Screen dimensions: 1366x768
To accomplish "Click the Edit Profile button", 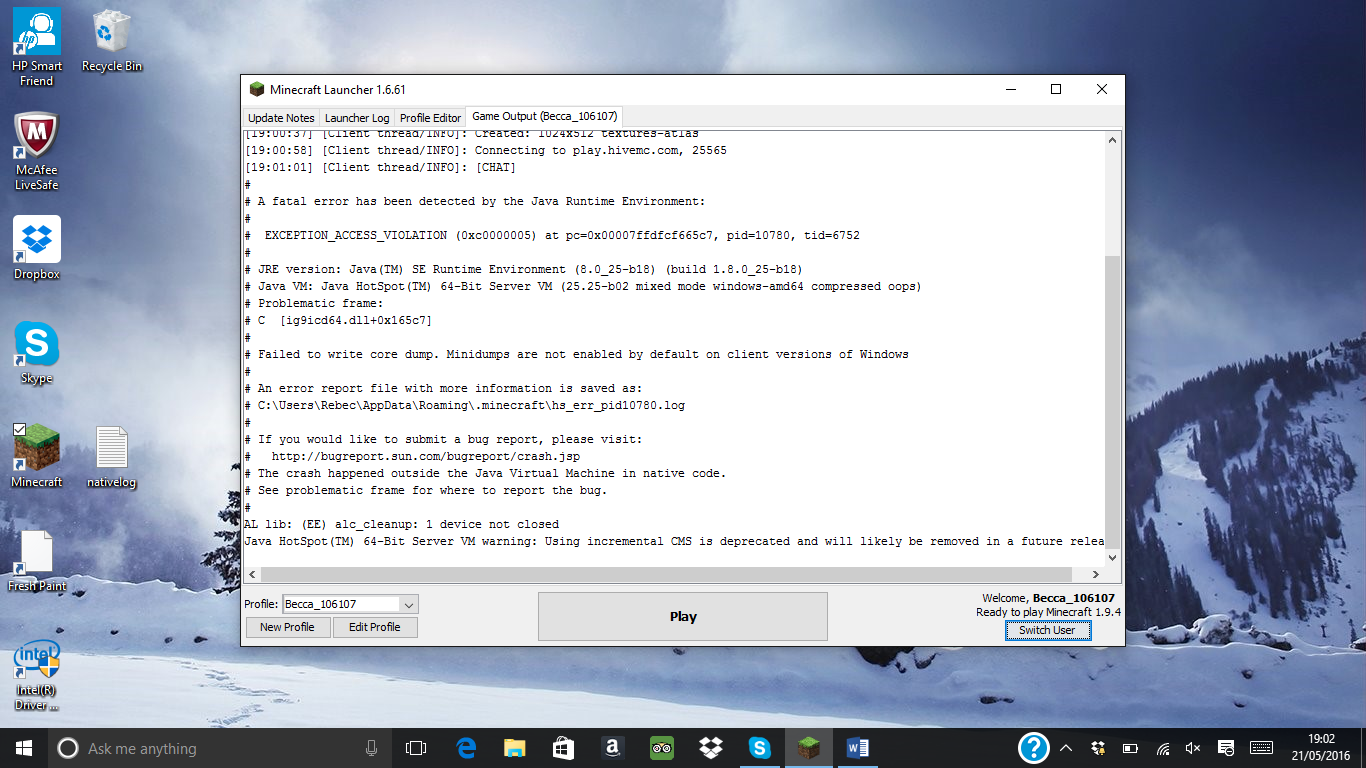I will coord(374,627).
